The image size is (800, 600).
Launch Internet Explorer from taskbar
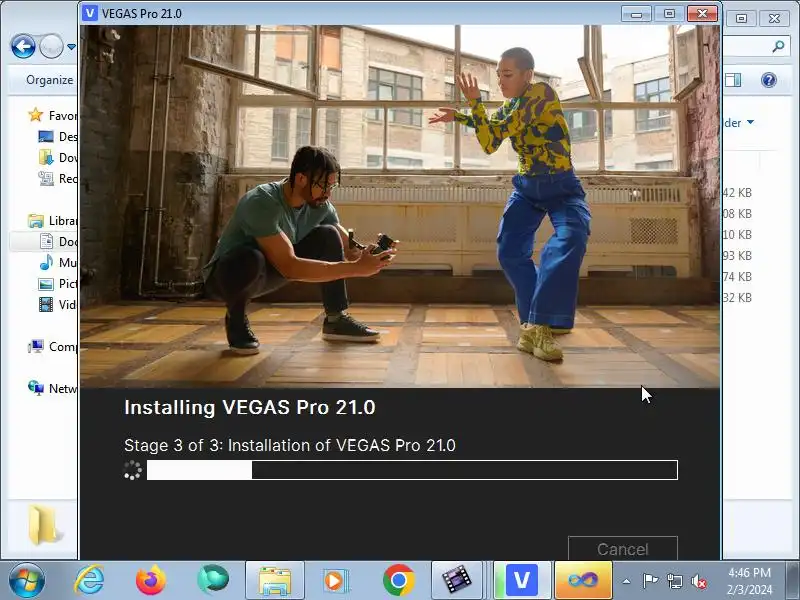pyautogui.click(x=90, y=580)
